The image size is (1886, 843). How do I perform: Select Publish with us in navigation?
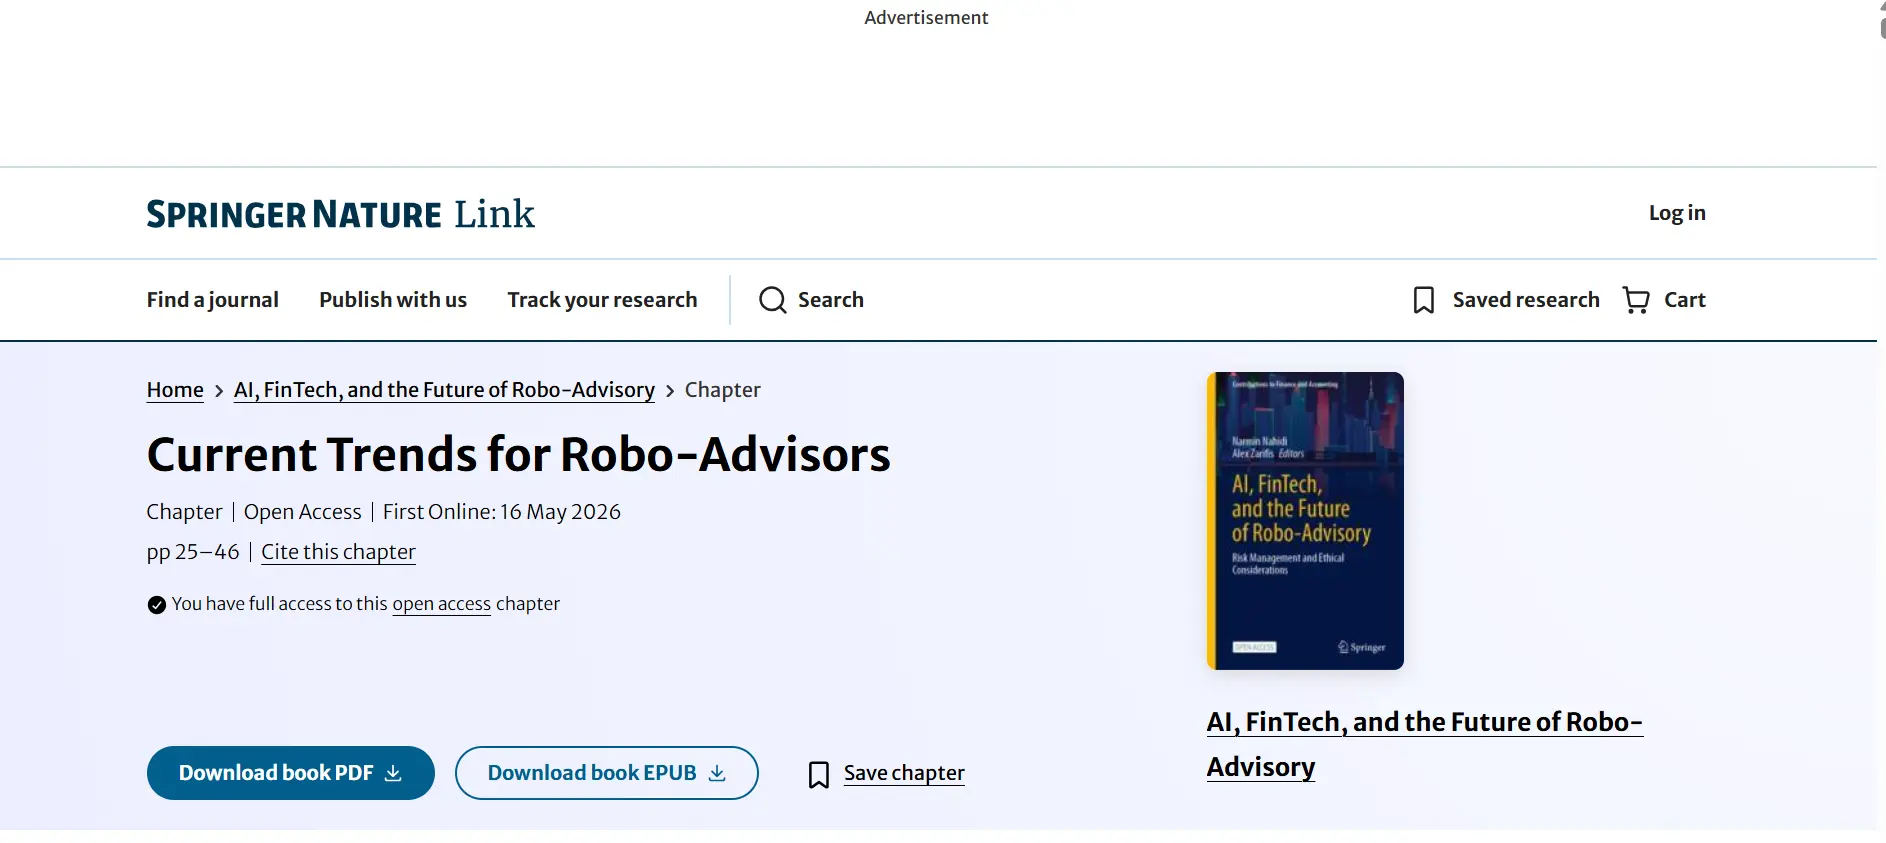point(393,300)
